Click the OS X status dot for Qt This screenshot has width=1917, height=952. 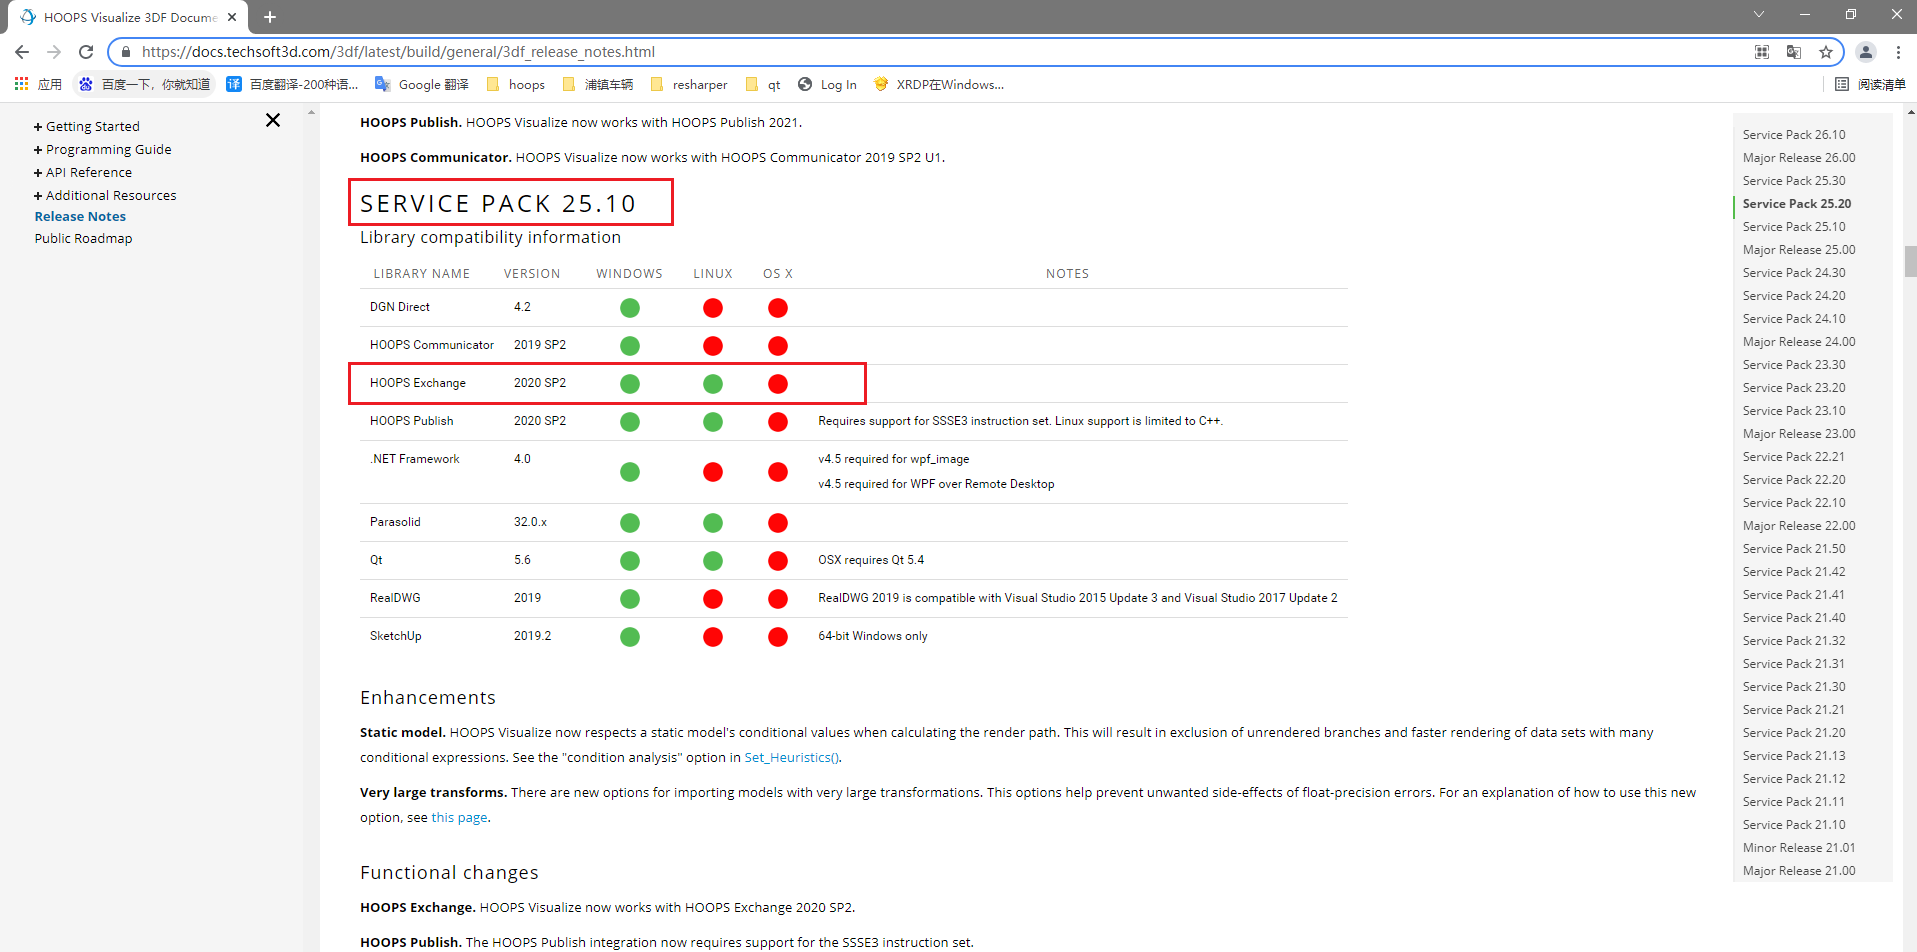(x=778, y=561)
